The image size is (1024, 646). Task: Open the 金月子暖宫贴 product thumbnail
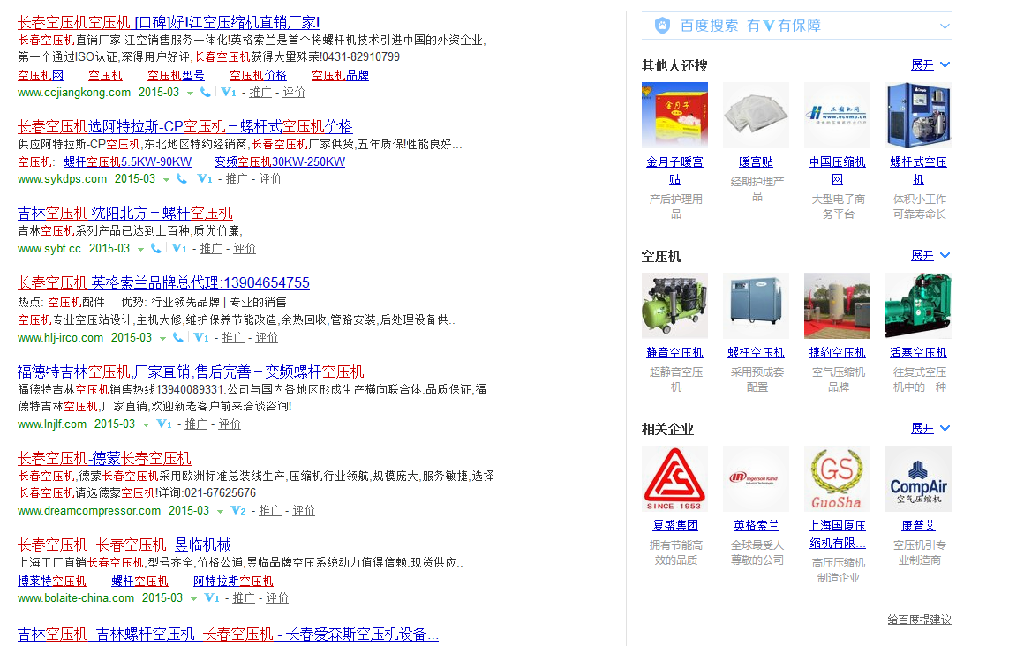pos(675,115)
